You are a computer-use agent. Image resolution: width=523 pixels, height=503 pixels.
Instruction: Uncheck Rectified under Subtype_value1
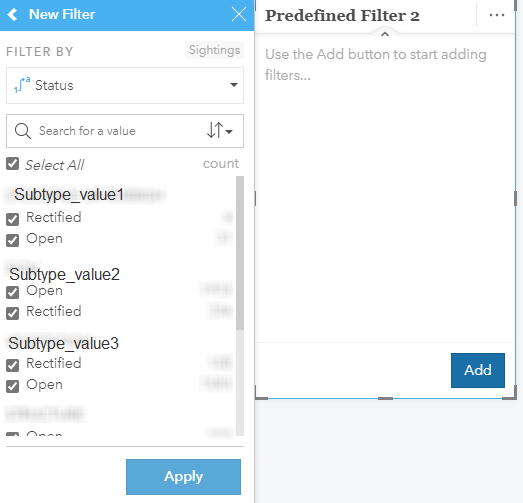pos(13,219)
